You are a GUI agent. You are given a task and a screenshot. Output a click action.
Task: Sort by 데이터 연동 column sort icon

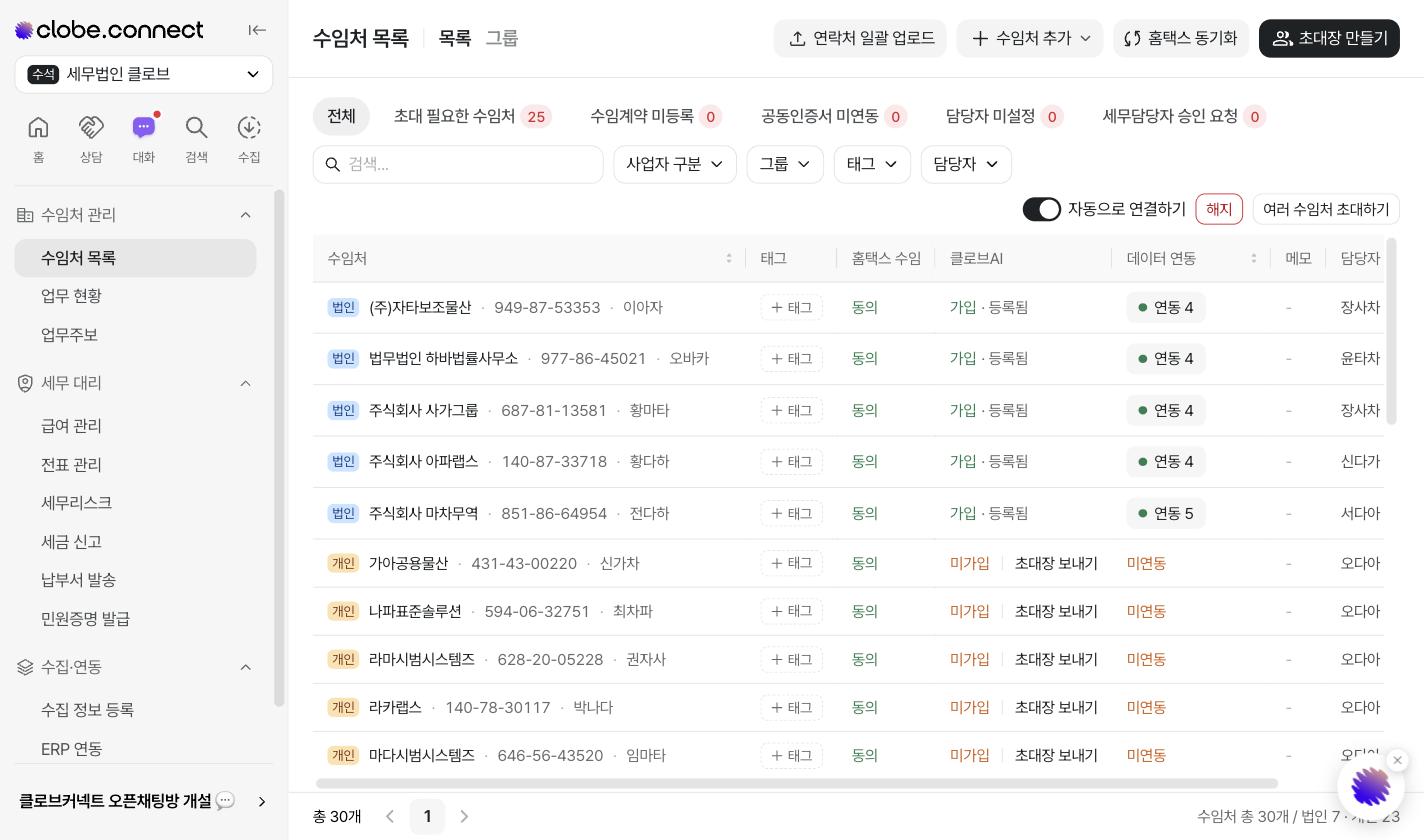pos(1254,258)
